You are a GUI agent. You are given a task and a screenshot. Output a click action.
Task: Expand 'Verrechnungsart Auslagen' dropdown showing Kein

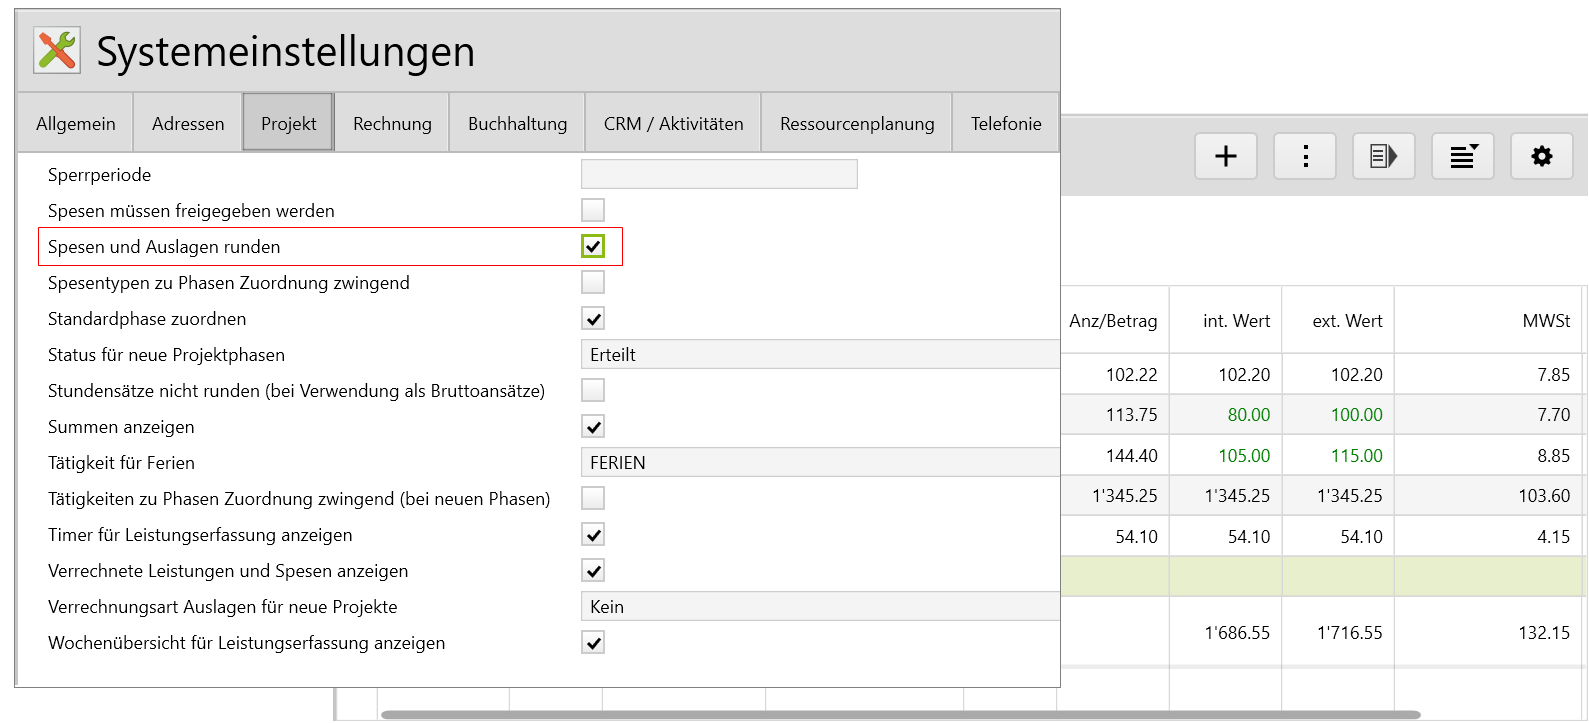pos(819,607)
